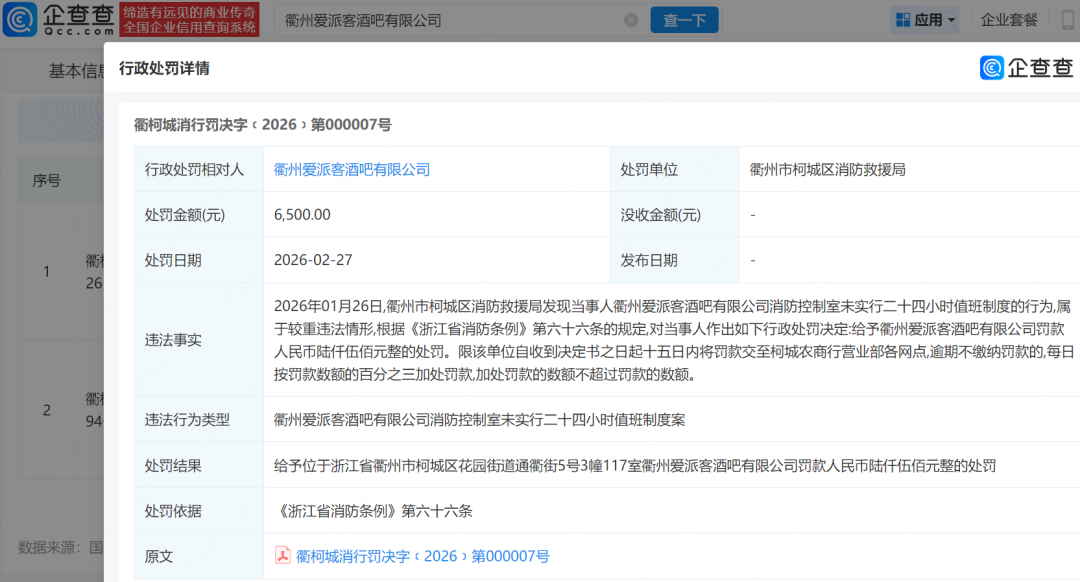This screenshot has height=582, width=1080.
Task: Click the 查一下 search button
Action: point(684,20)
